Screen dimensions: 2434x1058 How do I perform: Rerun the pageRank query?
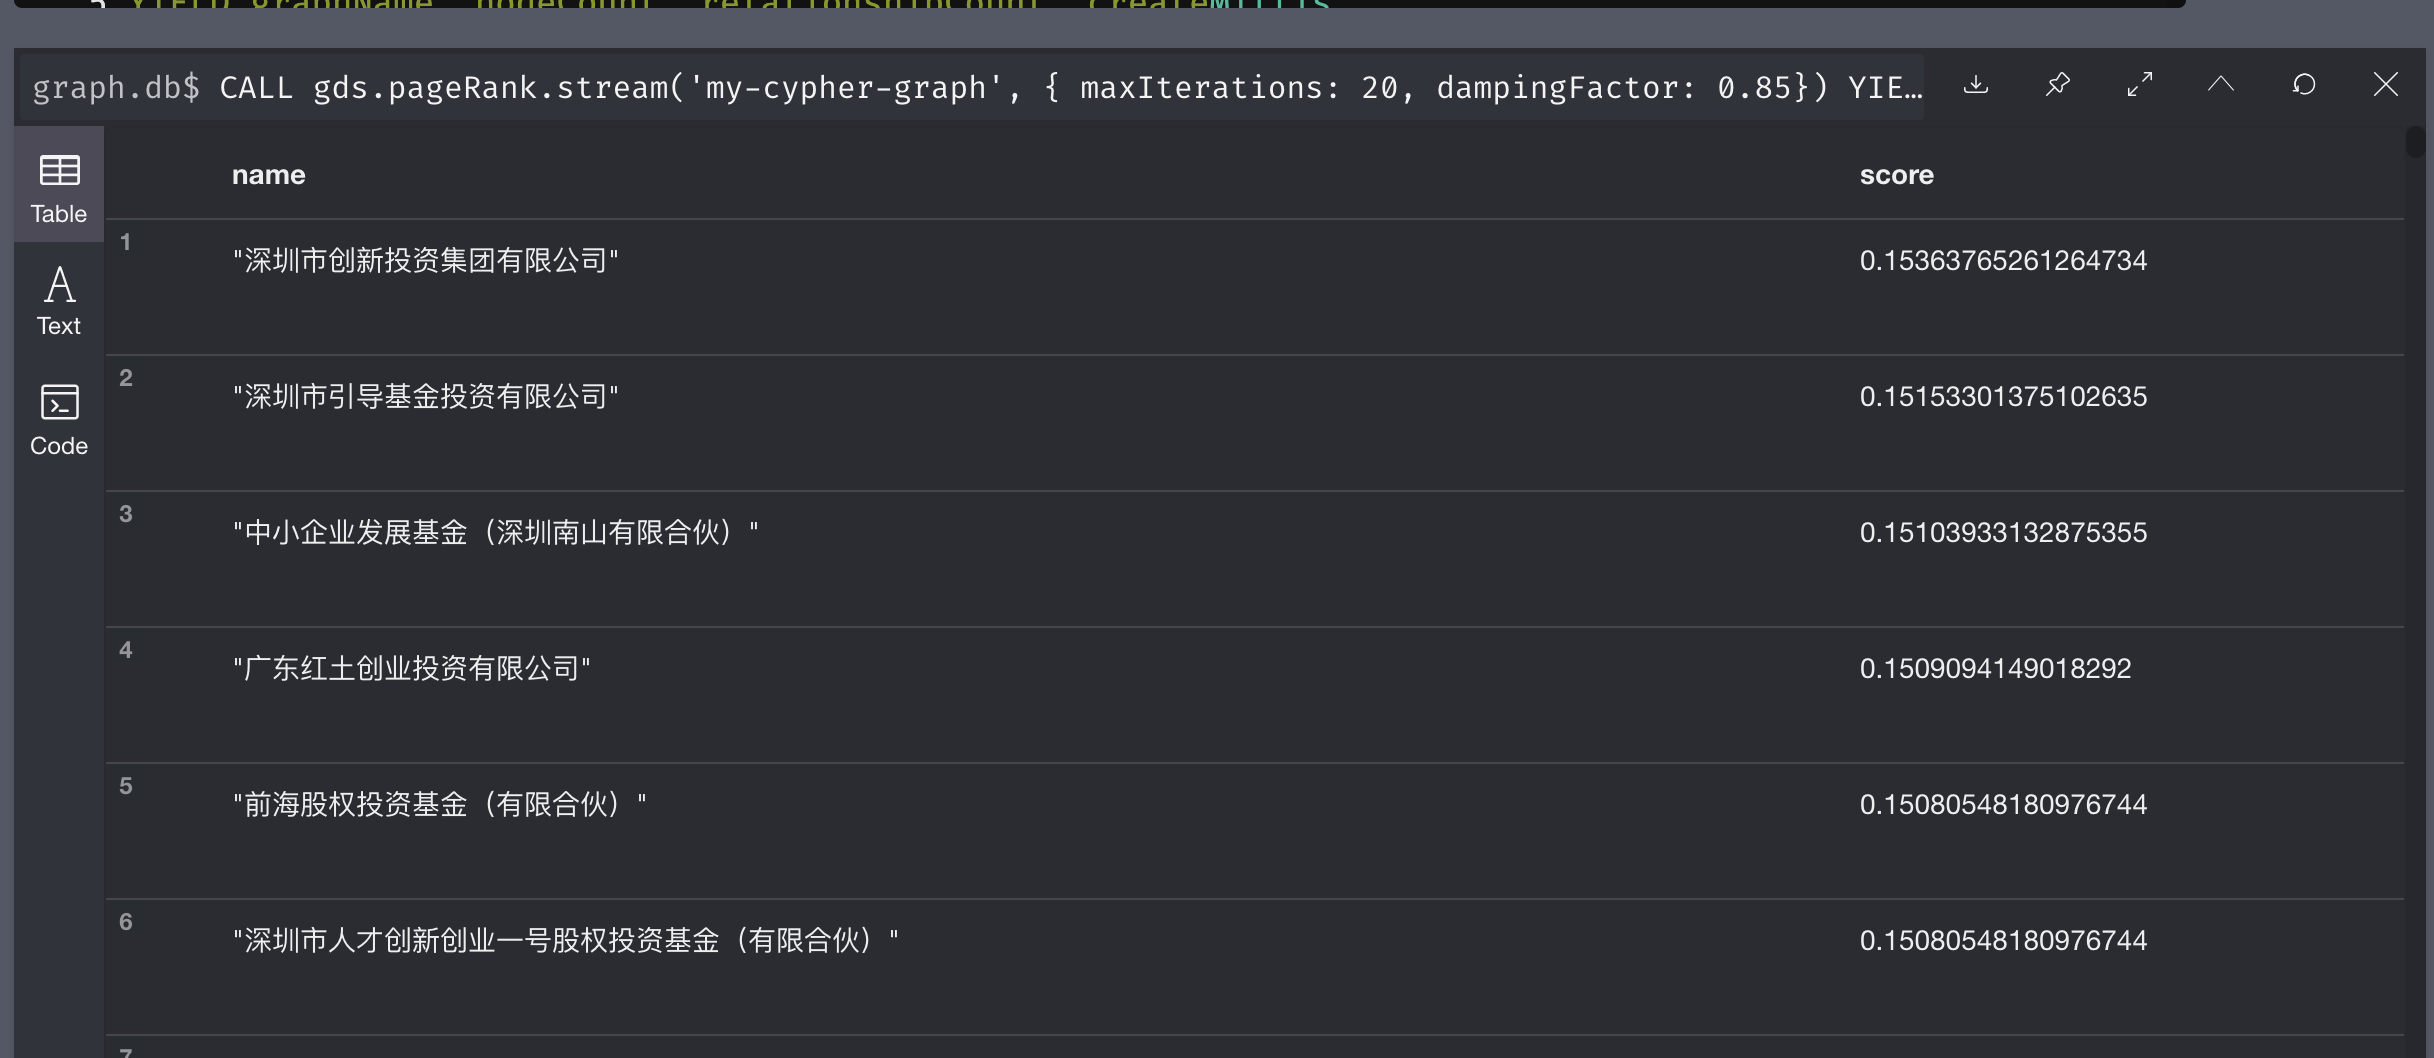[2304, 85]
